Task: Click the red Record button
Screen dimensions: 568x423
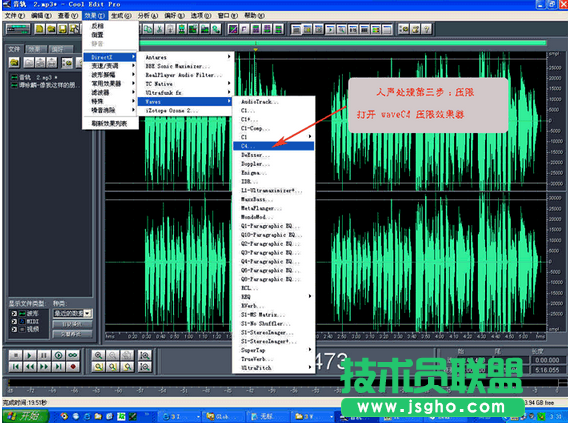Action: coord(73,367)
